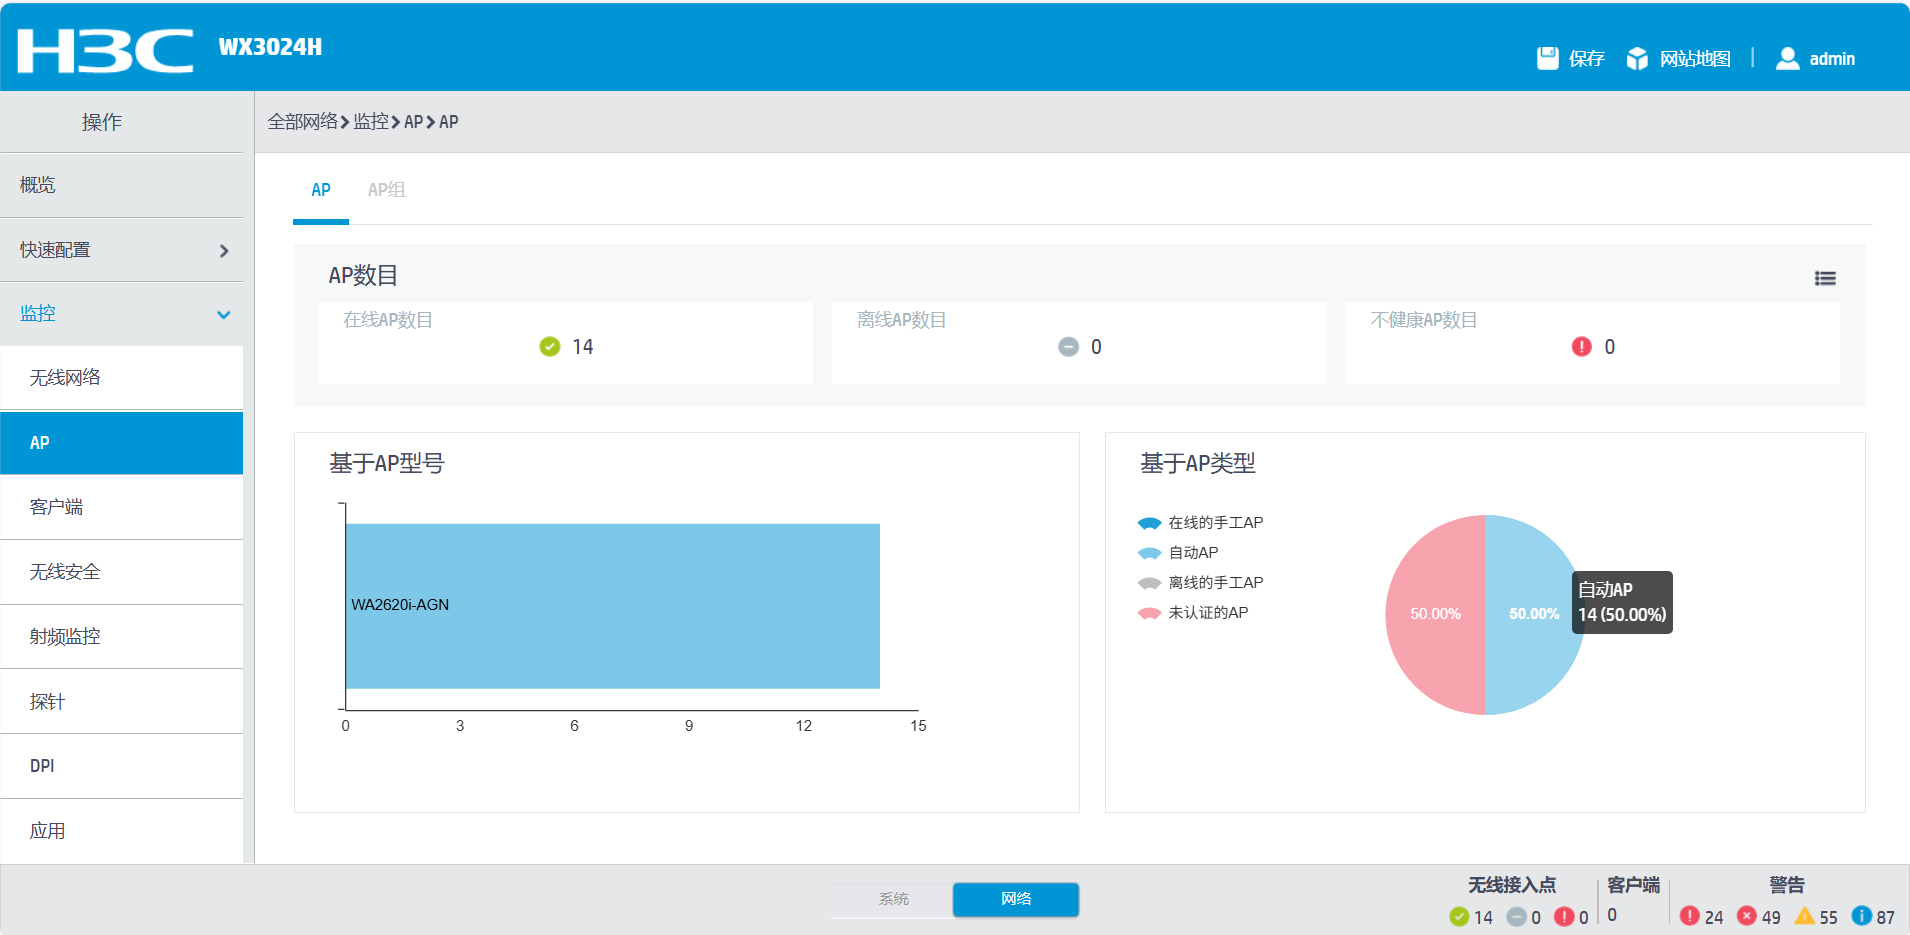Click the blue info icon showing 87
This screenshot has width=1910, height=935.
[1862, 916]
